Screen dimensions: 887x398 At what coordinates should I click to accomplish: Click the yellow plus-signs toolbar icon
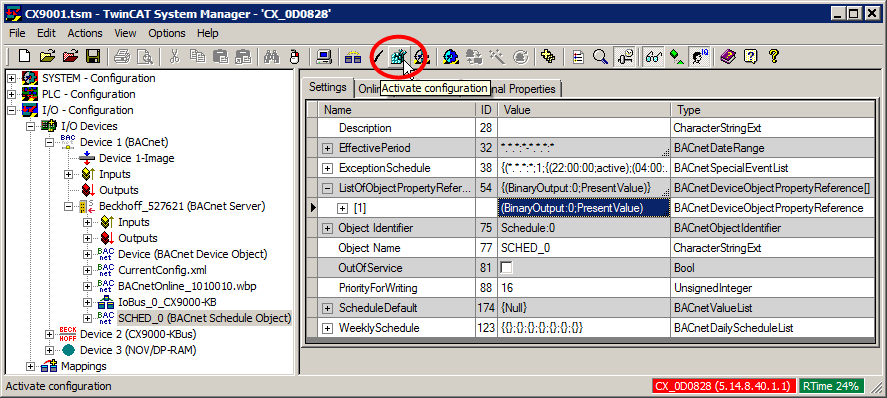click(x=548, y=56)
